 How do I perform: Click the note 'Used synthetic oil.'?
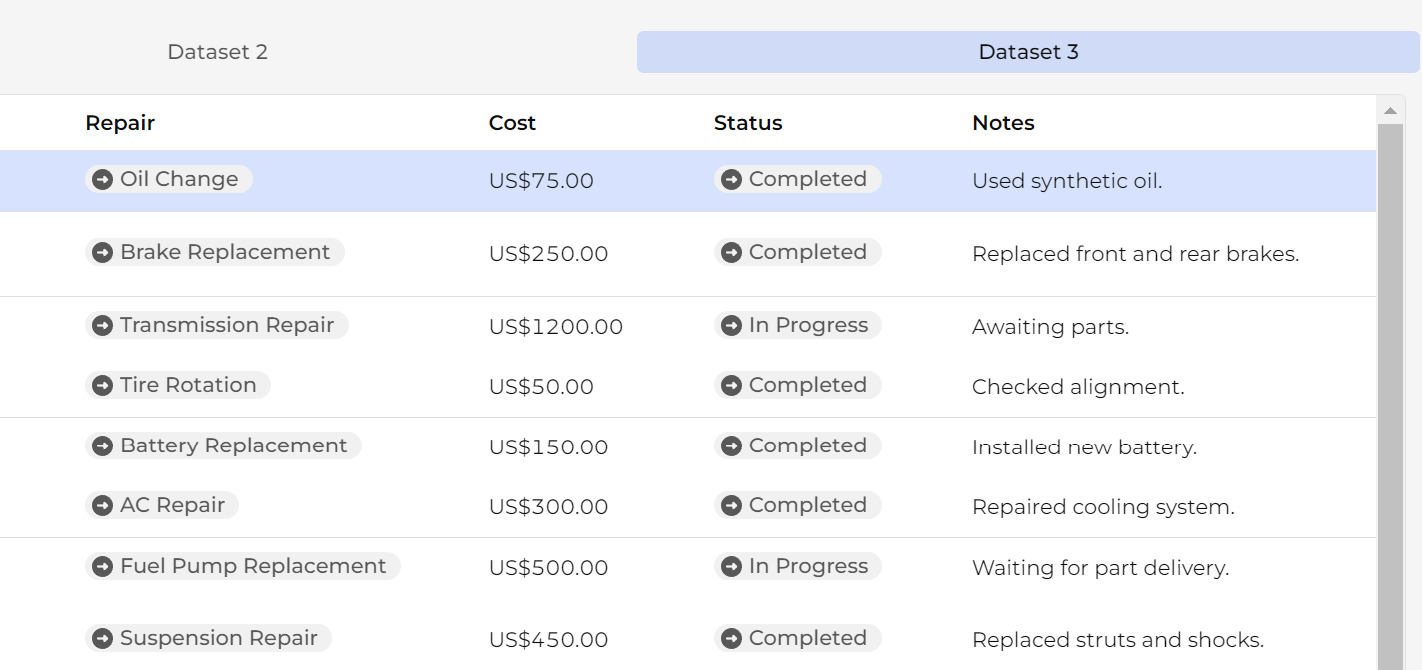tap(1067, 181)
